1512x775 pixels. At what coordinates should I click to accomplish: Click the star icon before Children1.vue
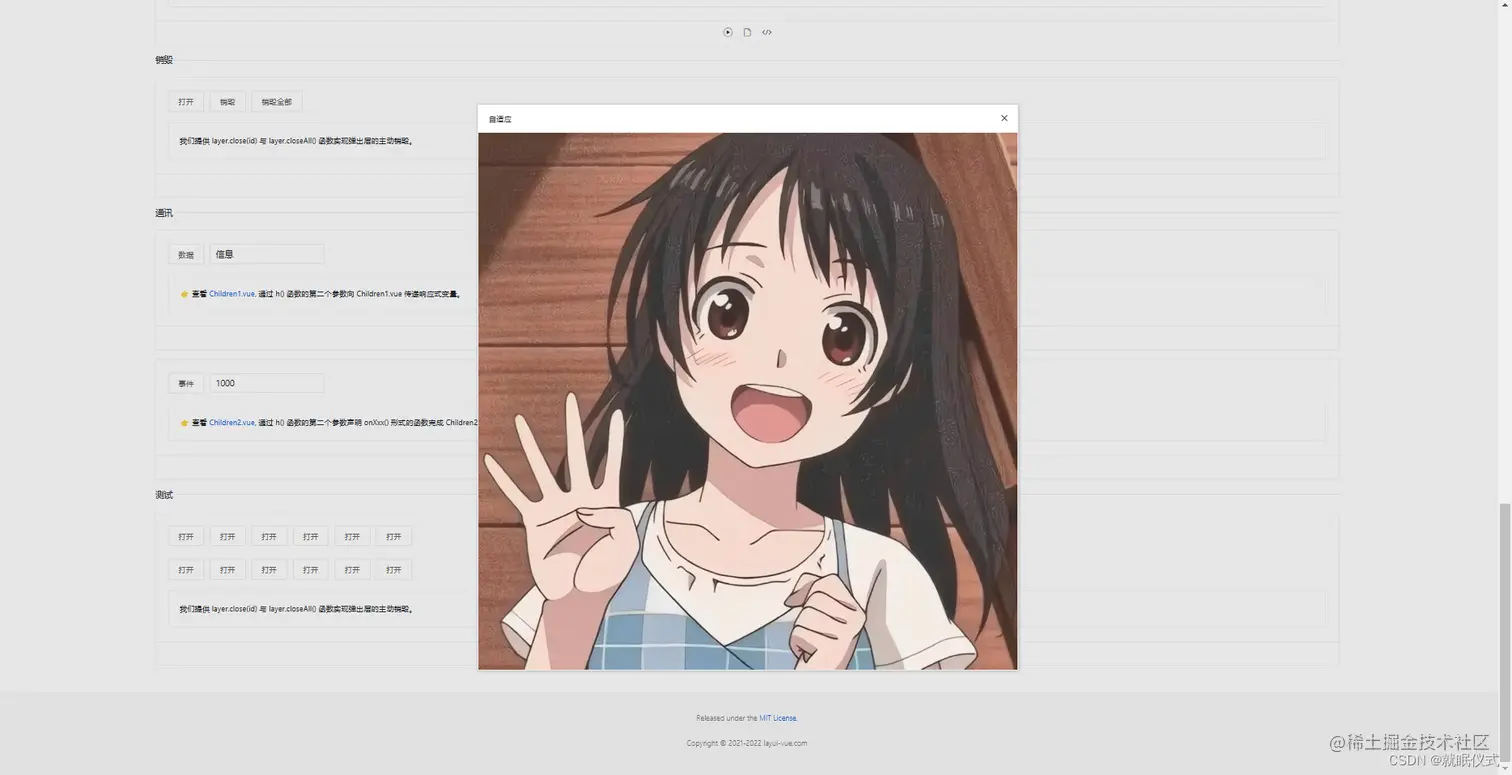(x=184, y=294)
